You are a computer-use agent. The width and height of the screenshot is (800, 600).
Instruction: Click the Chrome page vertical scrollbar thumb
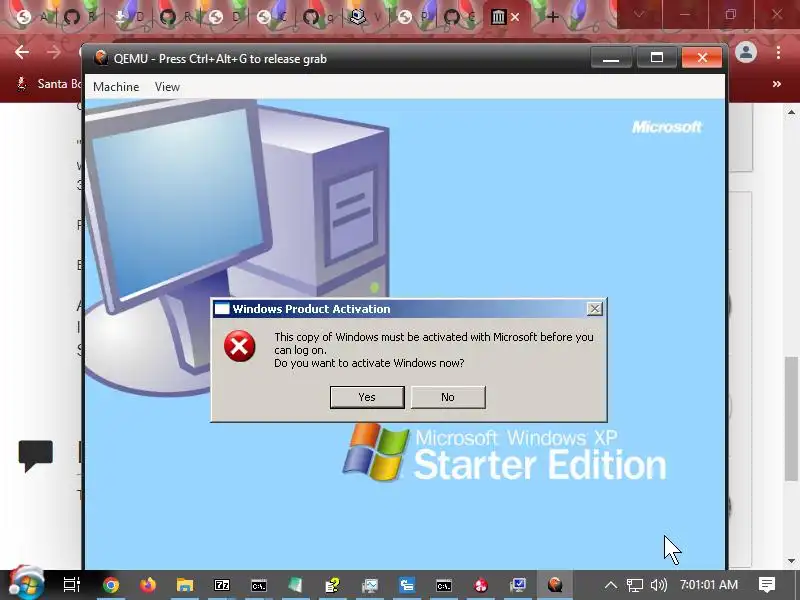[791, 418]
